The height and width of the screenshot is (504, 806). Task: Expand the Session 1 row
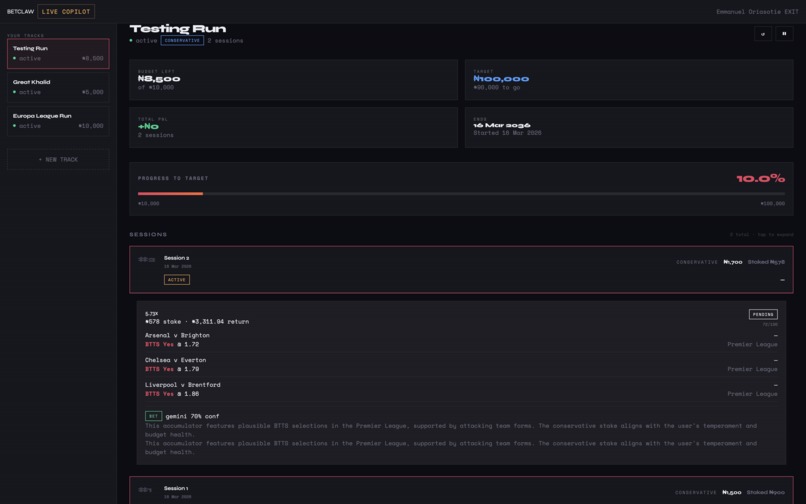(x=461, y=490)
